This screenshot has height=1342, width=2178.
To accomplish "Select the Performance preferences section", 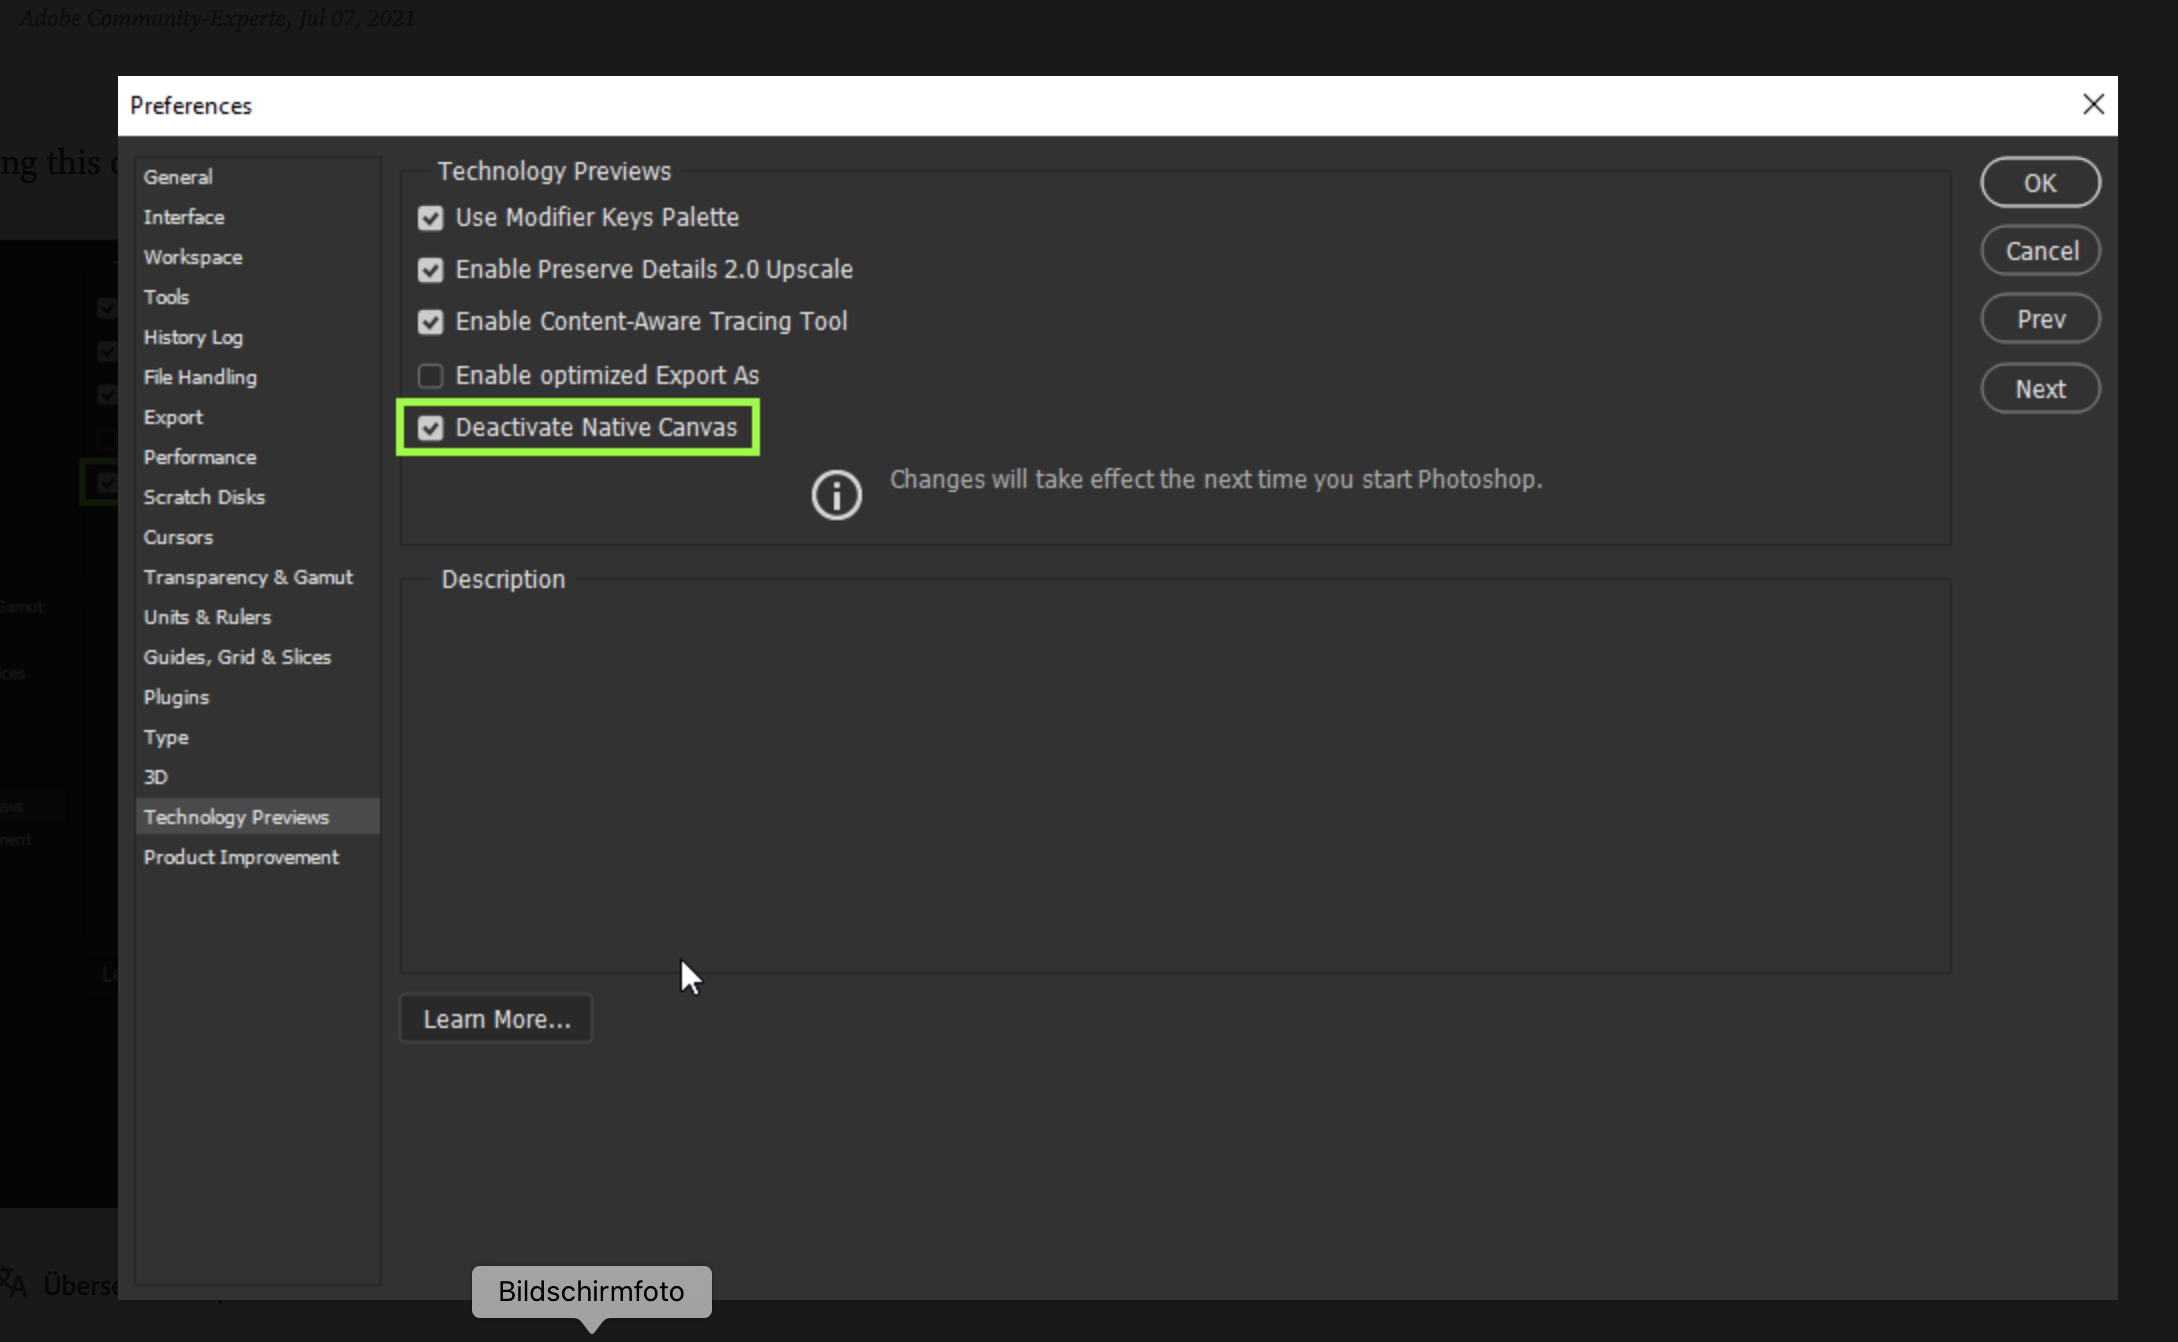I will coord(200,457).
